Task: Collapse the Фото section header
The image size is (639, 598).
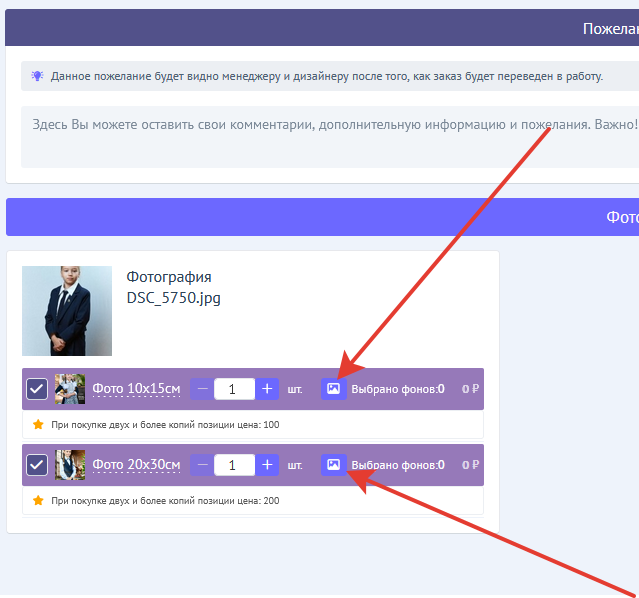Action: click(322, 217)
